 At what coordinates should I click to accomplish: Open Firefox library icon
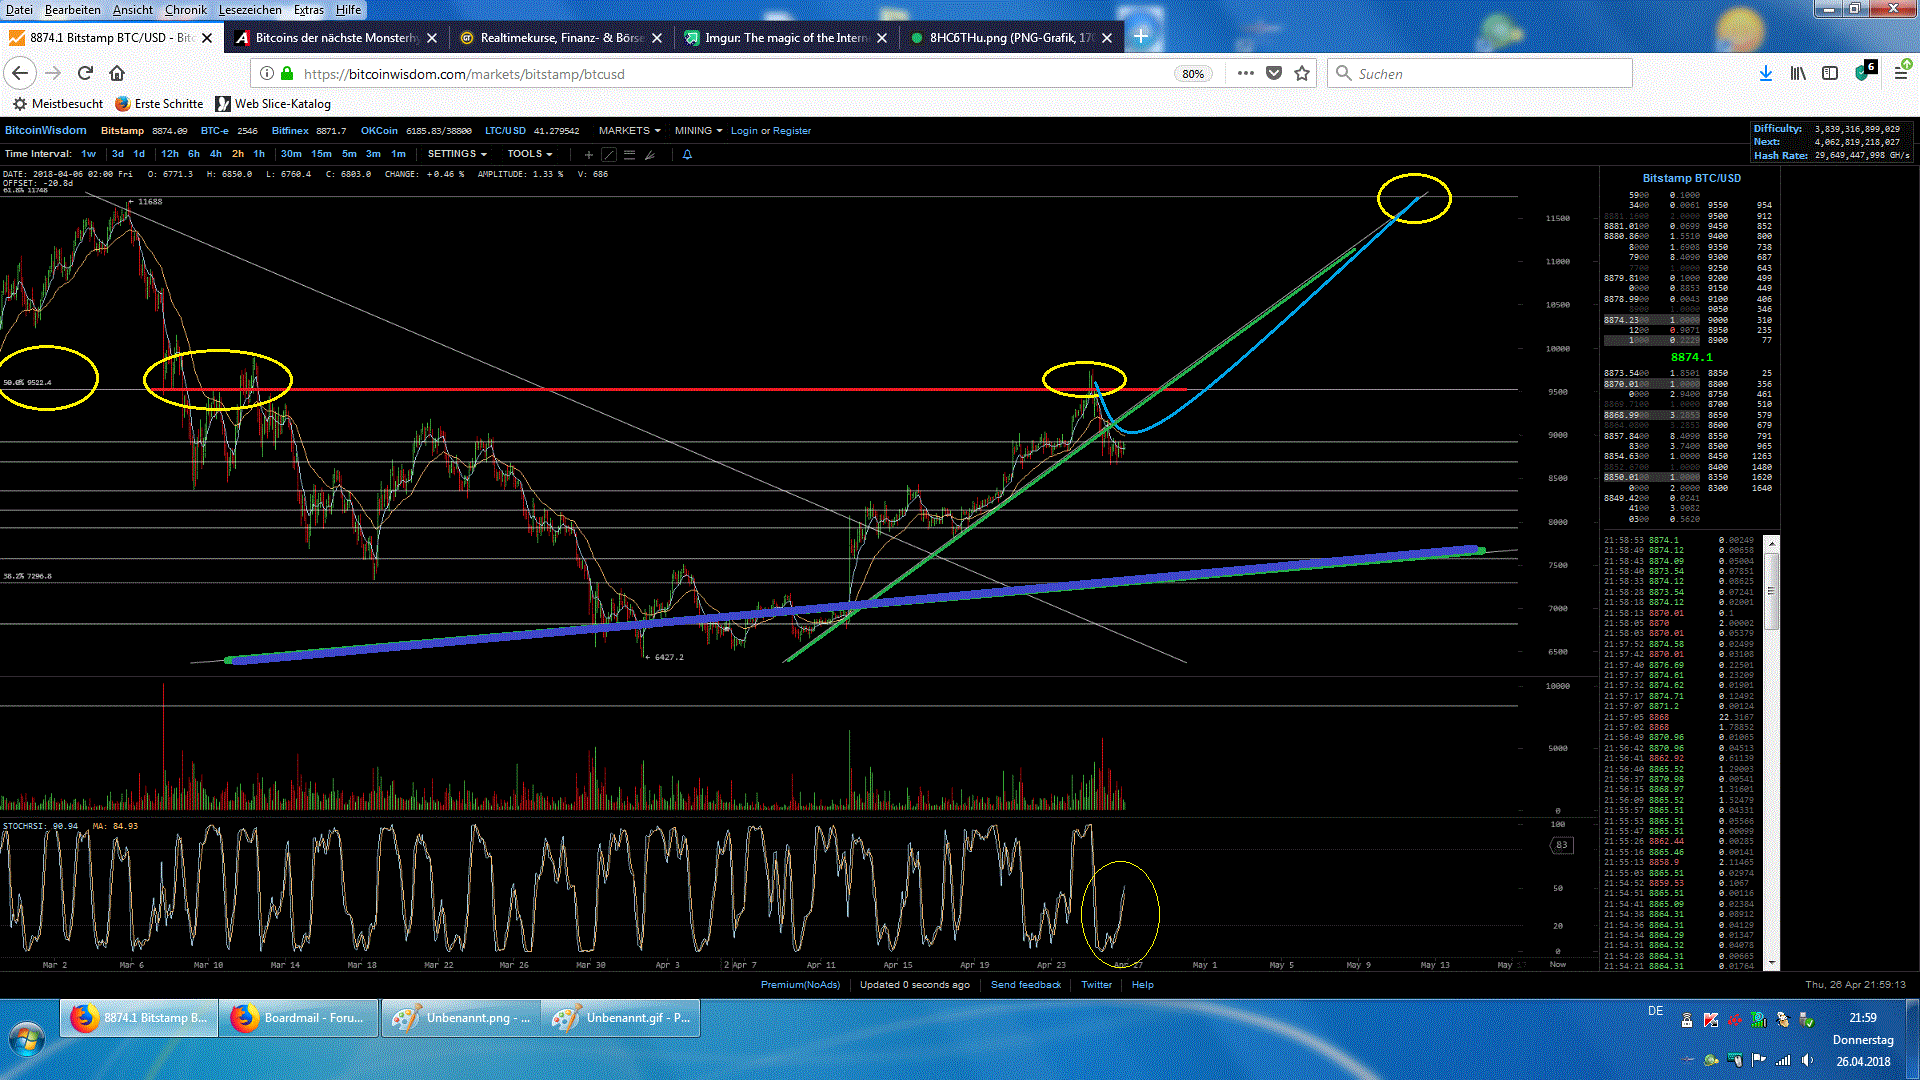point(1798,73)
